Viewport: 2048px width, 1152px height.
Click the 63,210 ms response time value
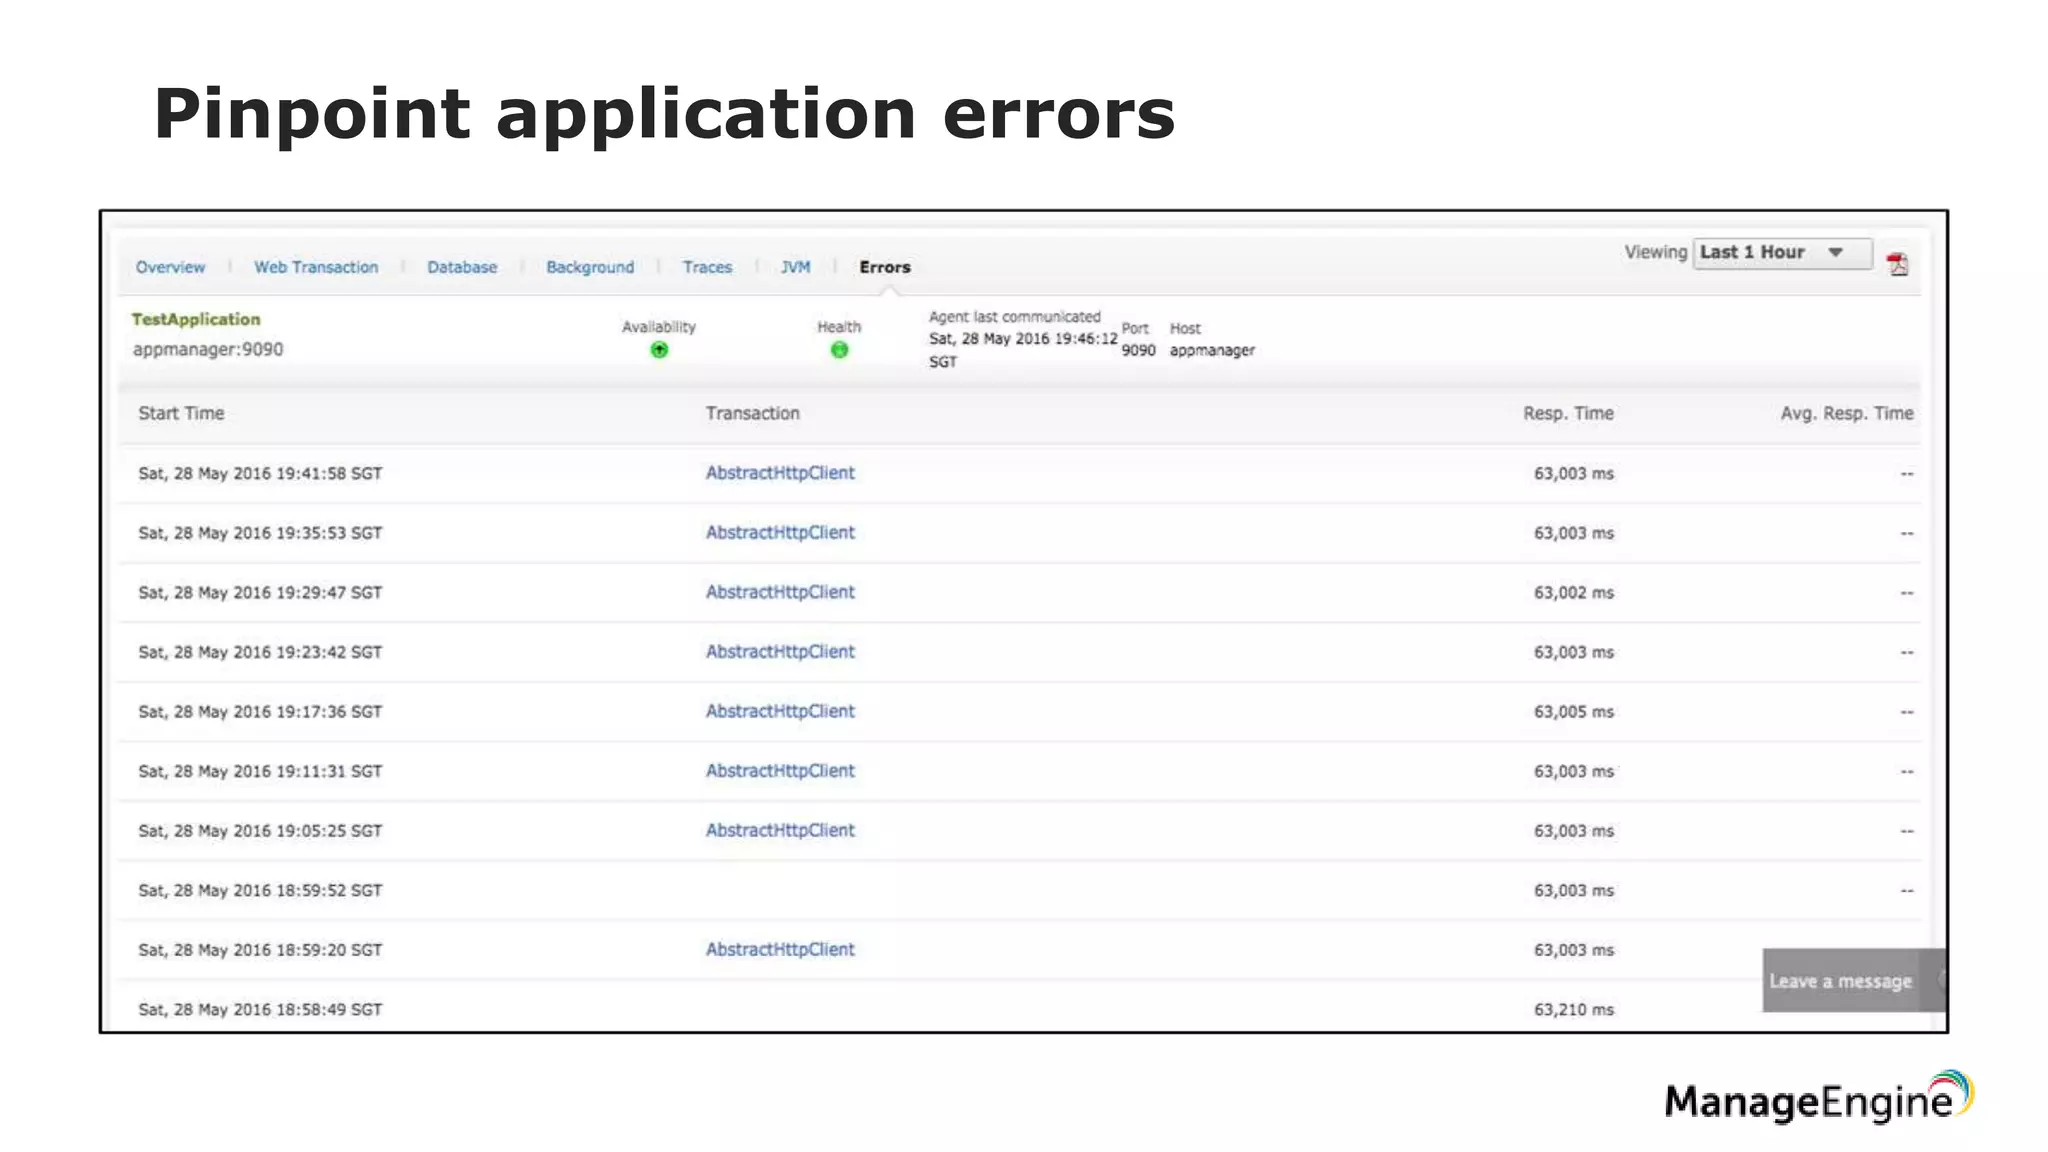coord(1574,1009)
